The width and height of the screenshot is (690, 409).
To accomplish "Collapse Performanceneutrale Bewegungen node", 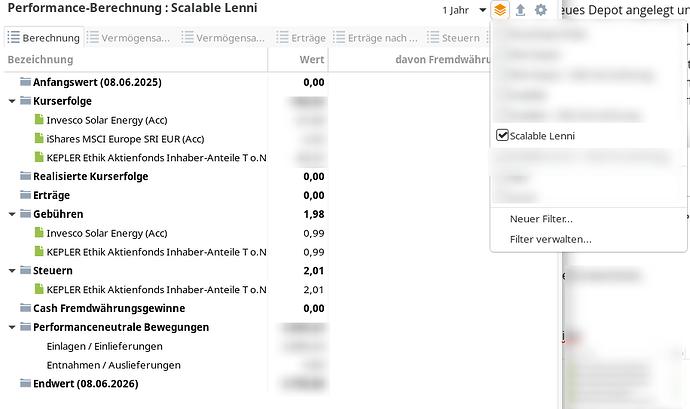I will coord(12,328).
